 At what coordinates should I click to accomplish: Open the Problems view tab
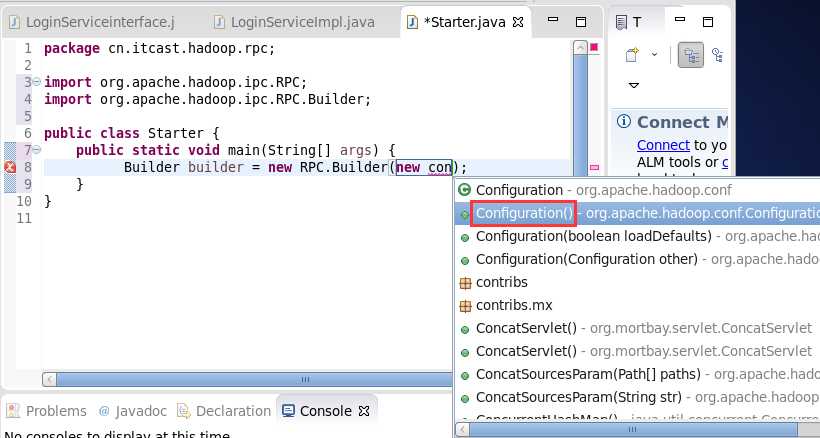pos(46,411)
